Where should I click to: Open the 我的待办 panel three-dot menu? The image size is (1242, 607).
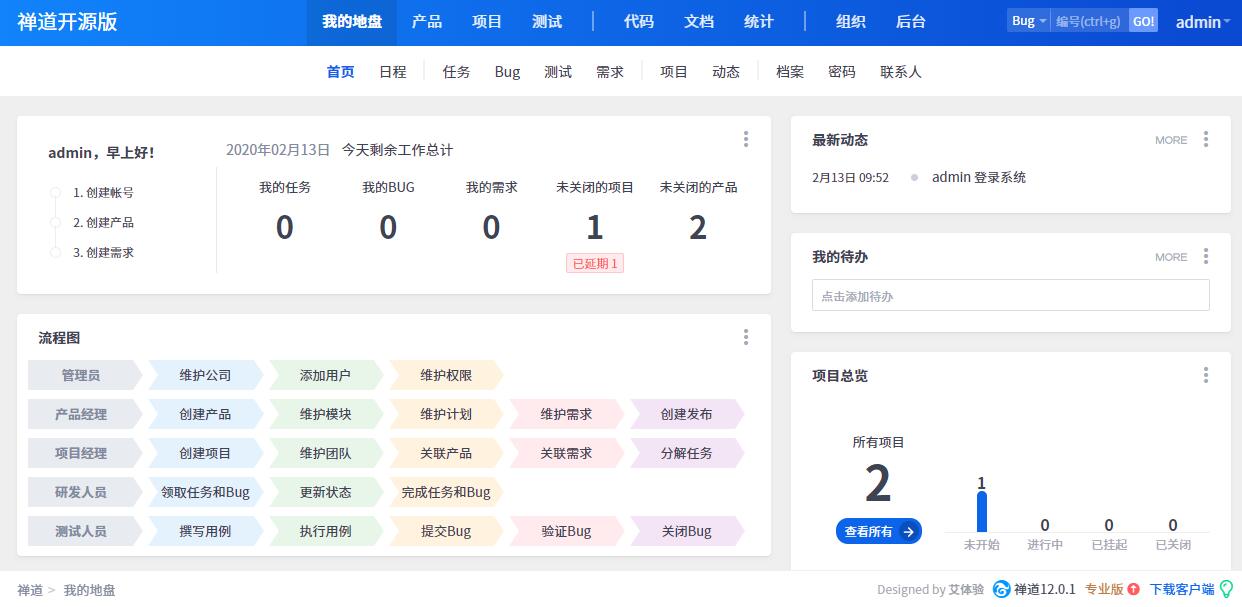(1206, 256)
